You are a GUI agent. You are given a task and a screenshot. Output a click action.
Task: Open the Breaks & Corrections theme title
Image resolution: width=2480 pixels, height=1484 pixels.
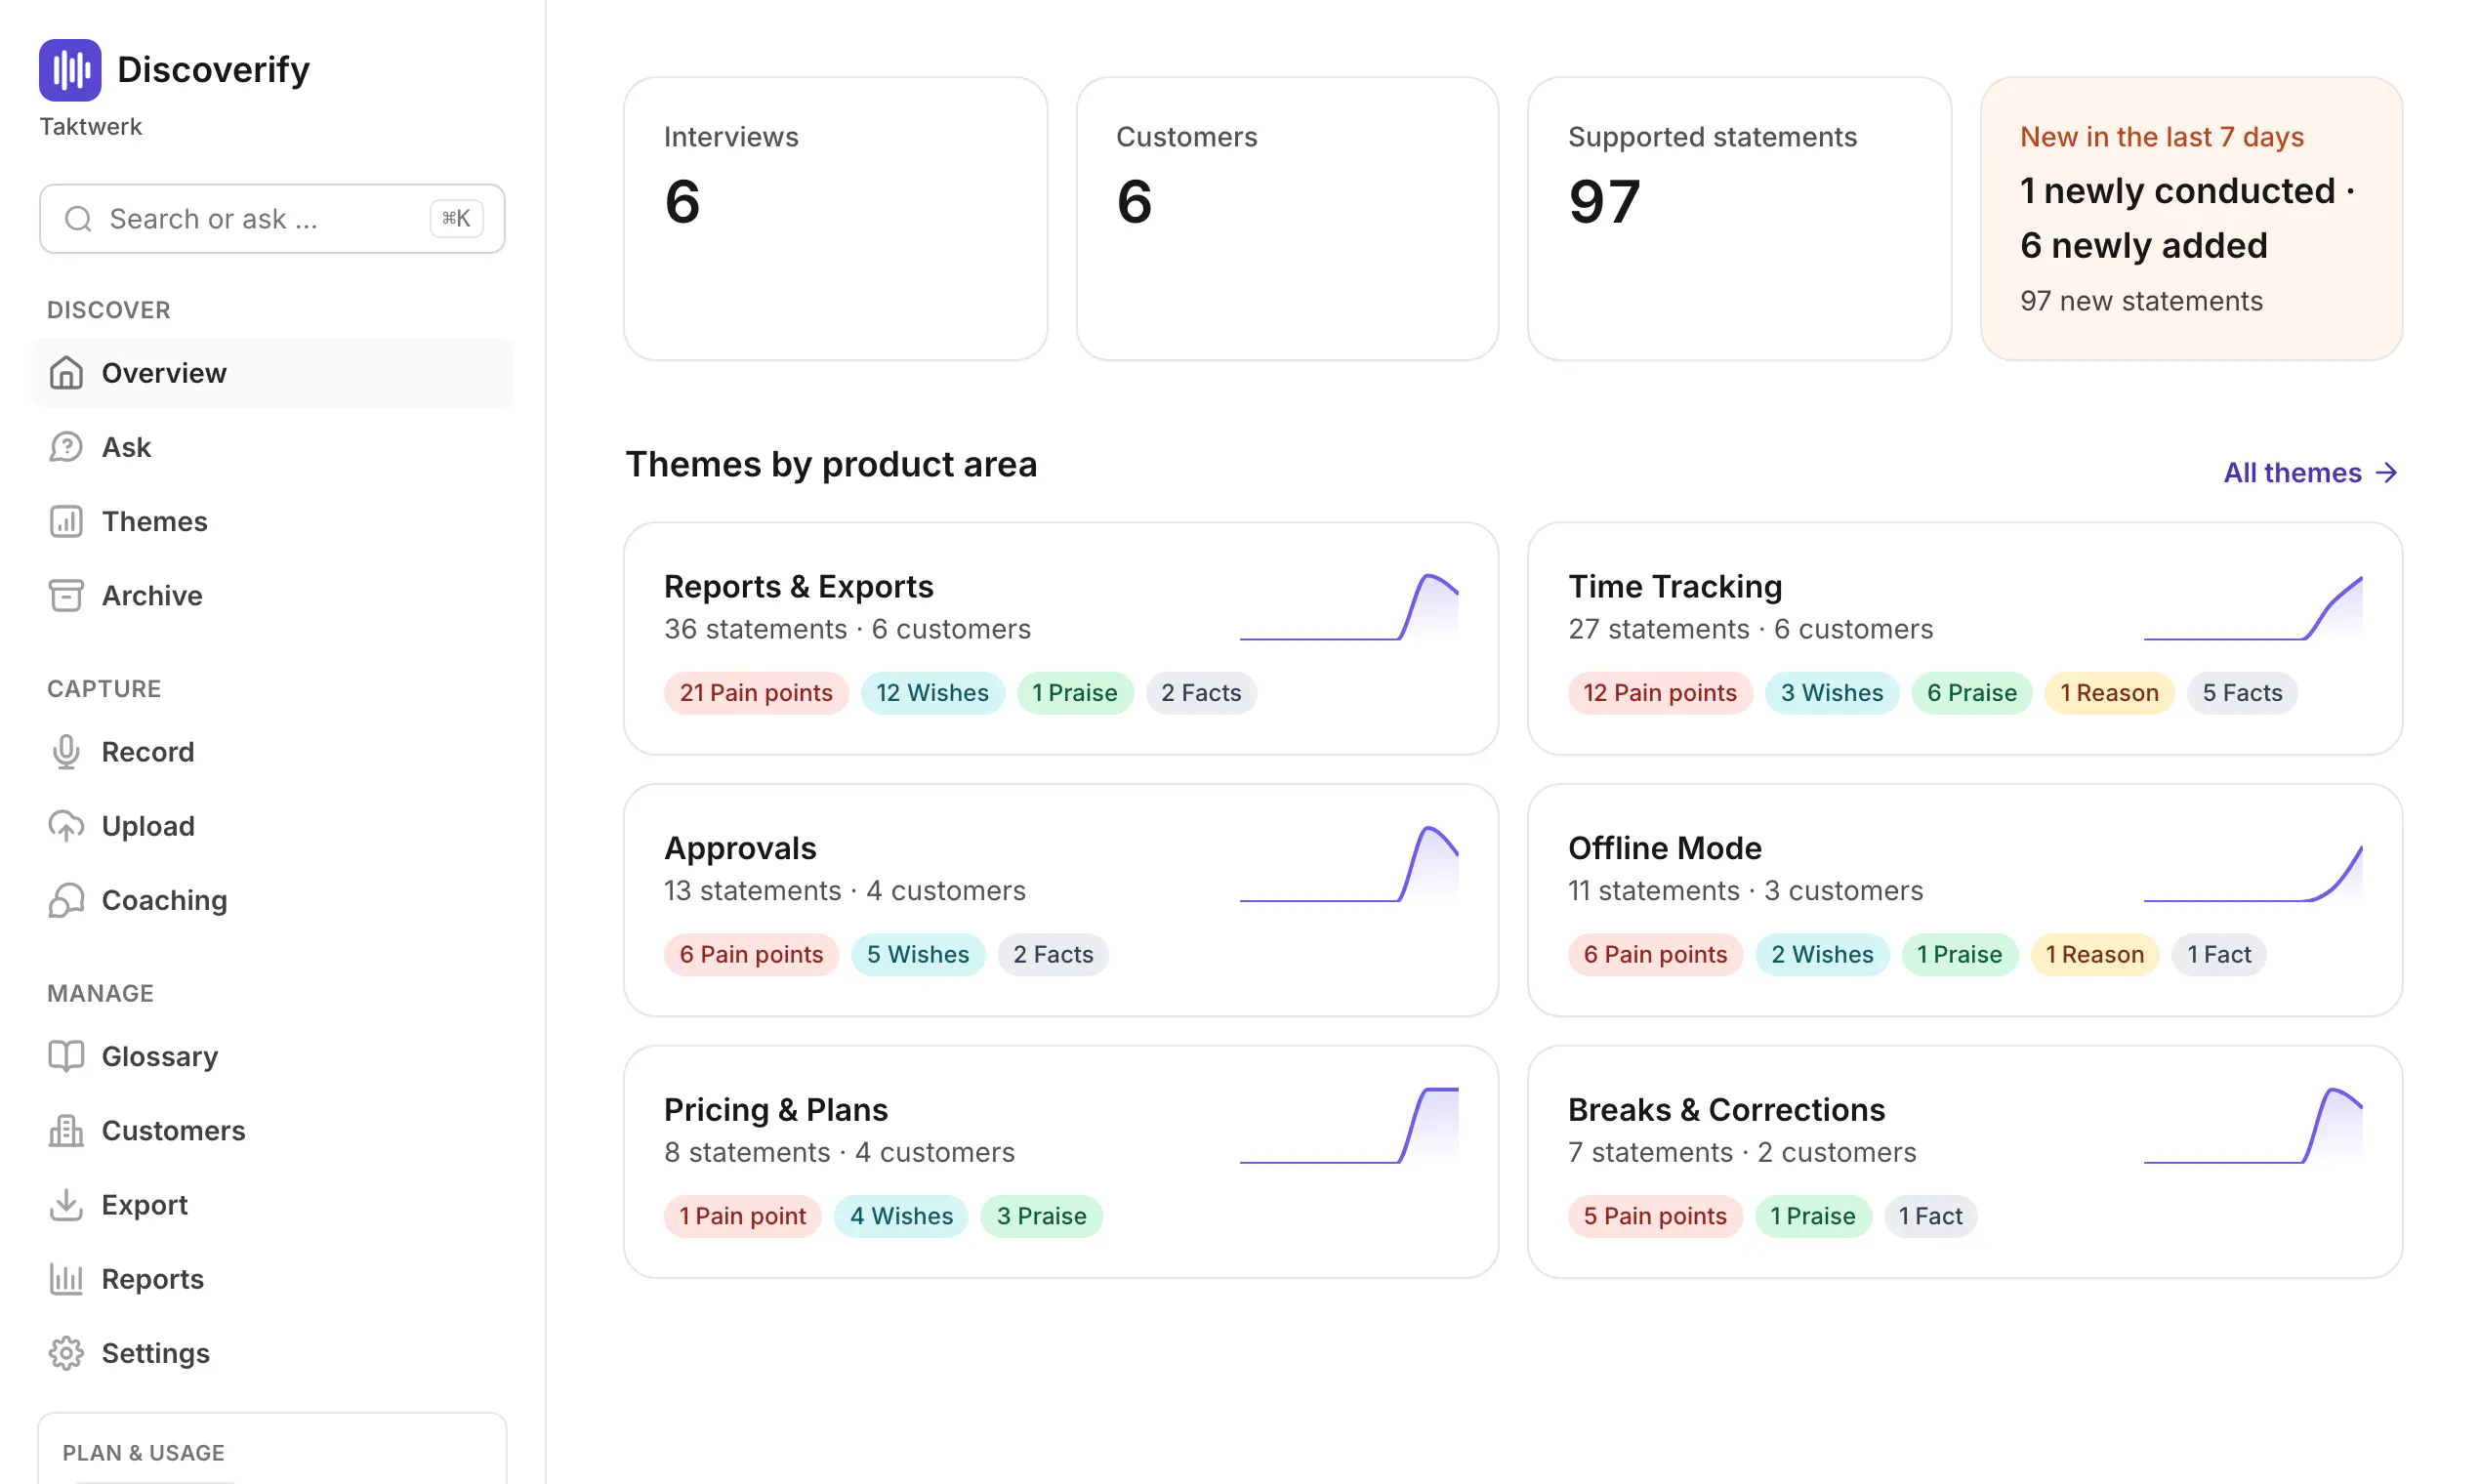1726,1110
